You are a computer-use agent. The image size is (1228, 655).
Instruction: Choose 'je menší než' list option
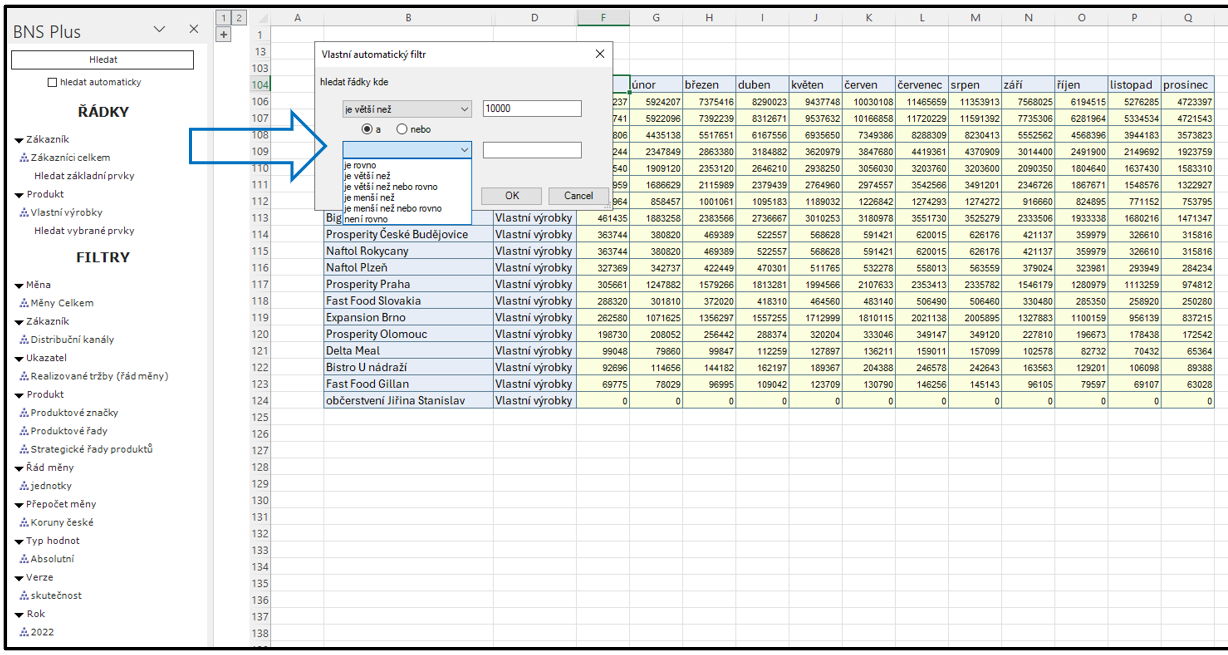406,197
